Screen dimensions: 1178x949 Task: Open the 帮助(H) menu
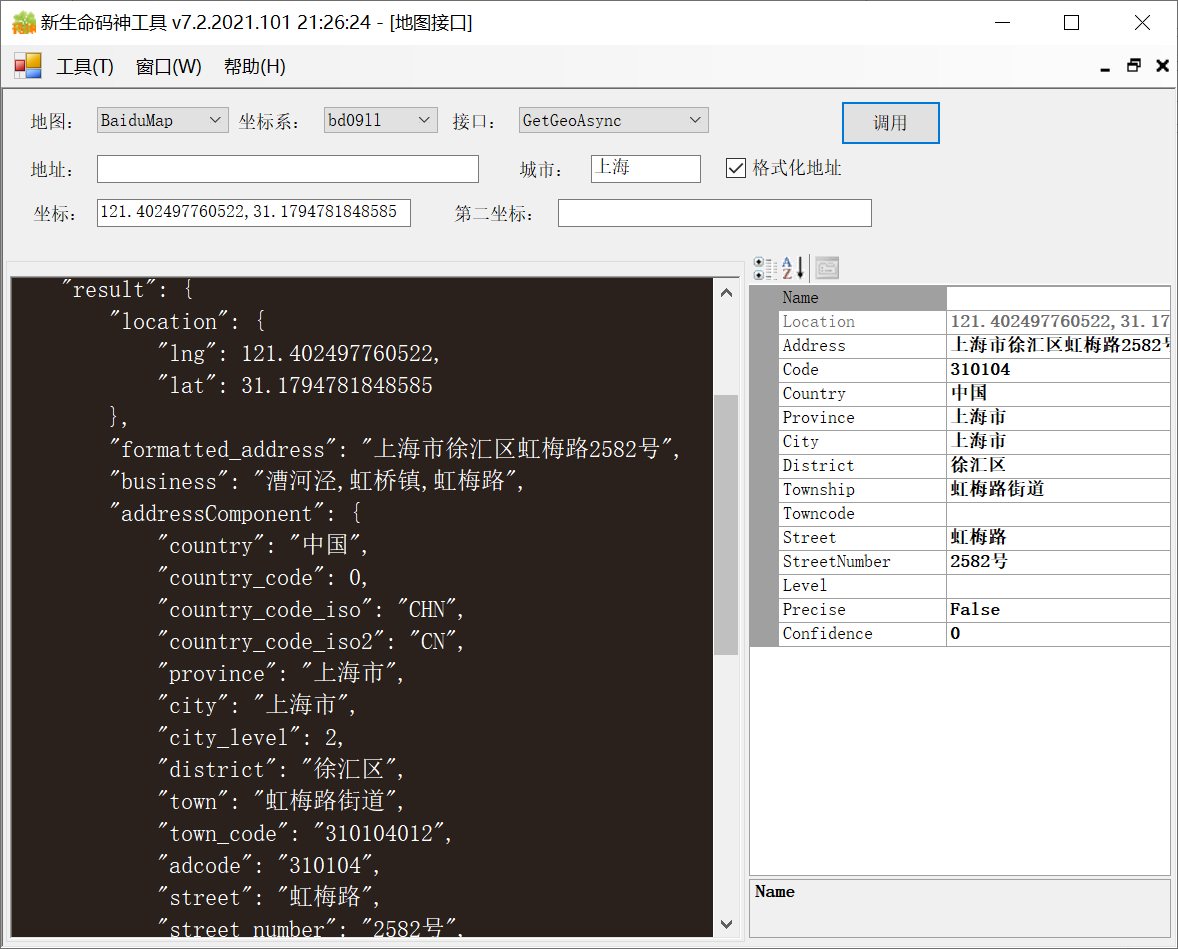tap(255, 67)
